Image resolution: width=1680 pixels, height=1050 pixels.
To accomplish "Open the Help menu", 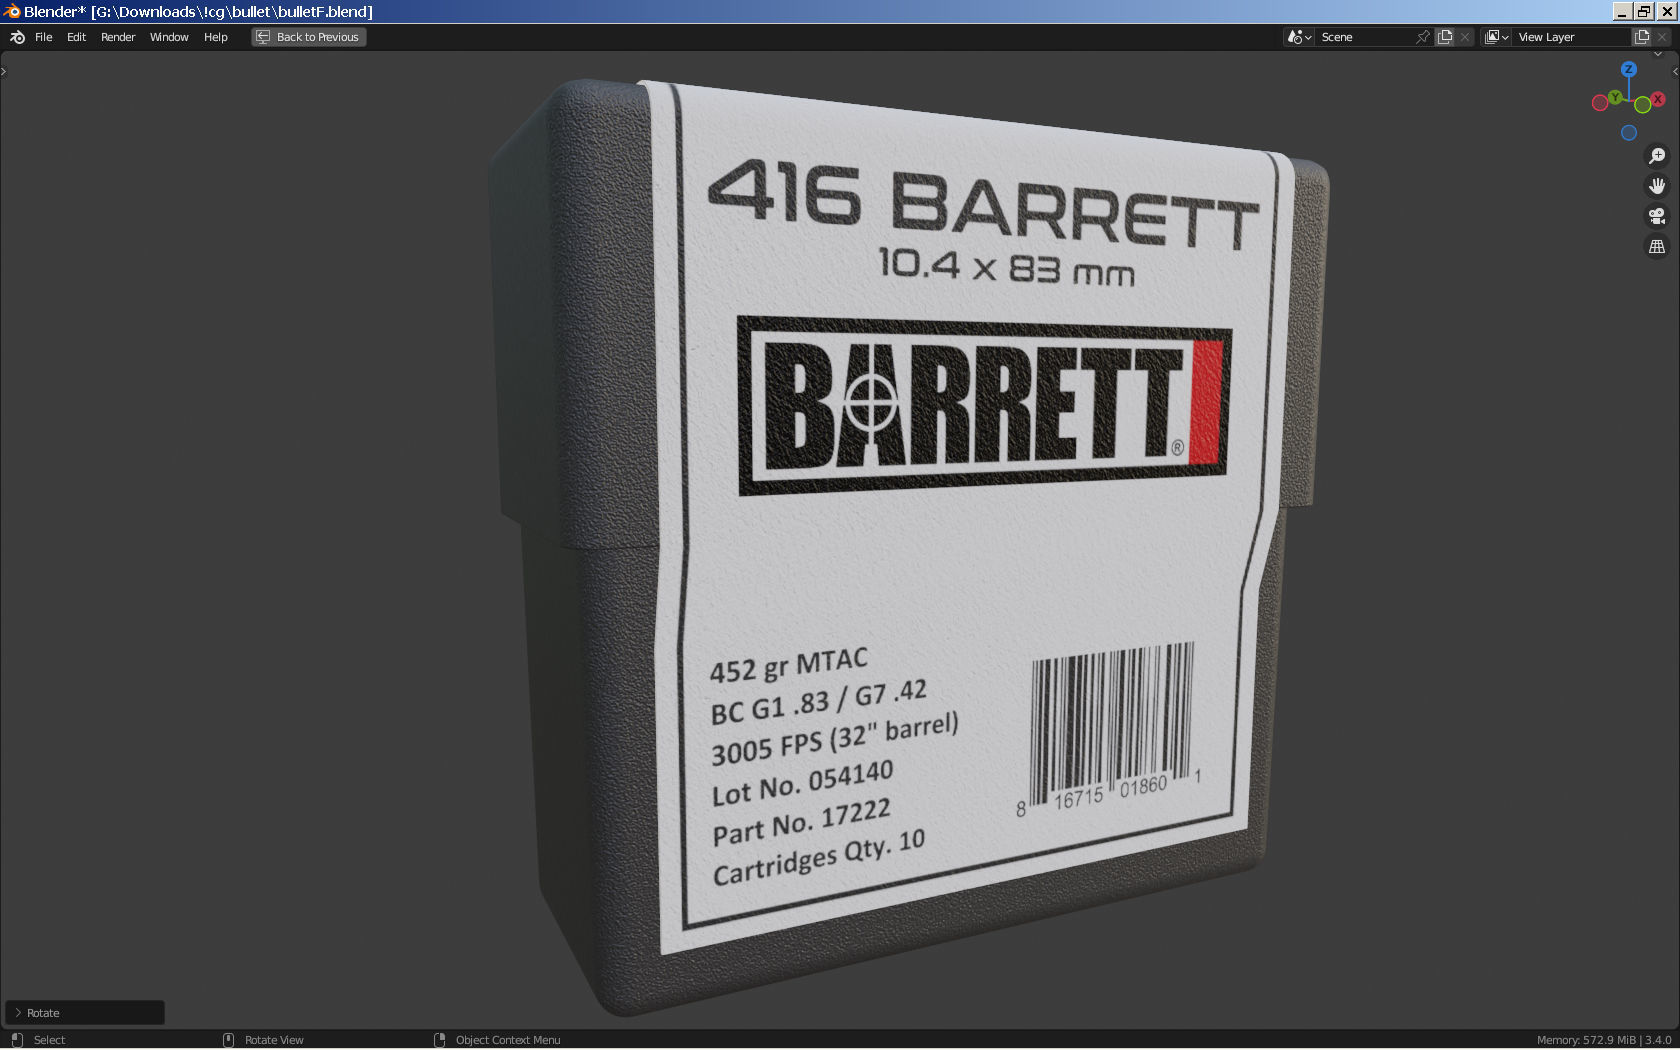I will tap(216, 37).
